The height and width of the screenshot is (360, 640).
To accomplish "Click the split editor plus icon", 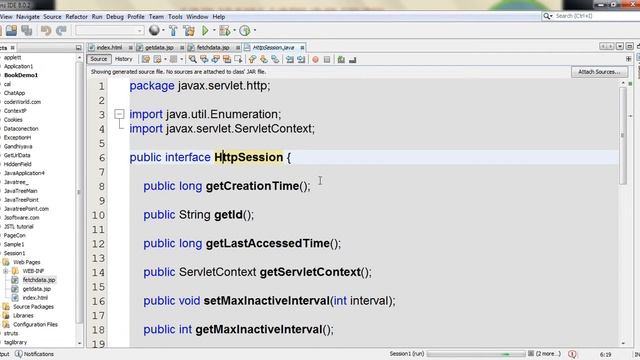I will coord(629,59).
